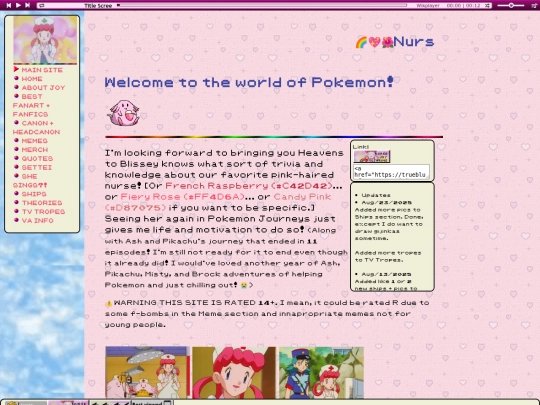Skip to the next track in the music player

coord(28,5)
